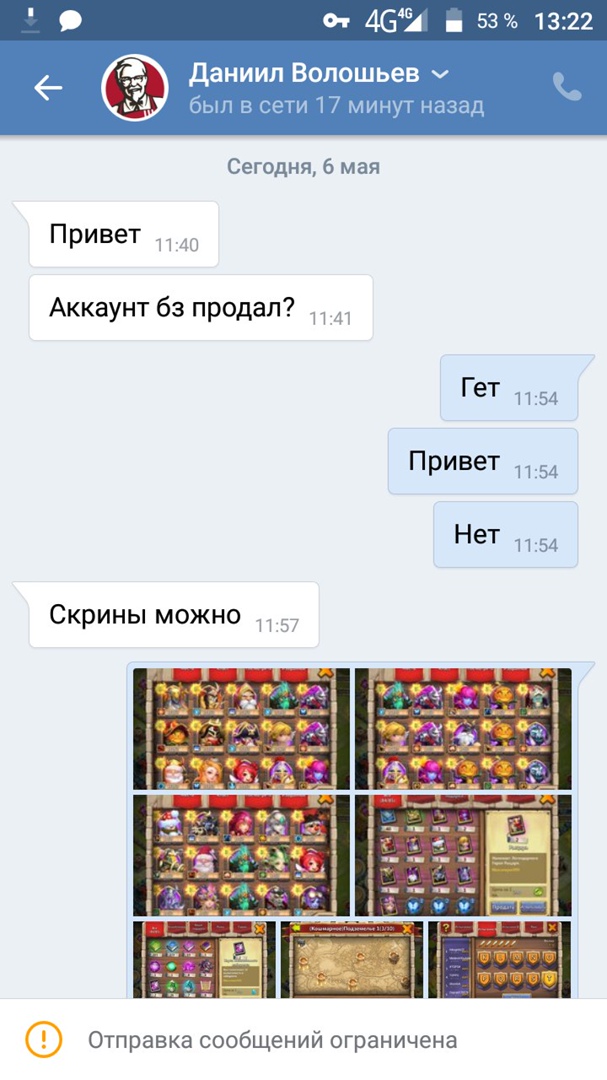Screen dimensions: 607x1080
Task: Tap the 'Отправка сообщений ограничена' notice
Action: click(272, 1039)
